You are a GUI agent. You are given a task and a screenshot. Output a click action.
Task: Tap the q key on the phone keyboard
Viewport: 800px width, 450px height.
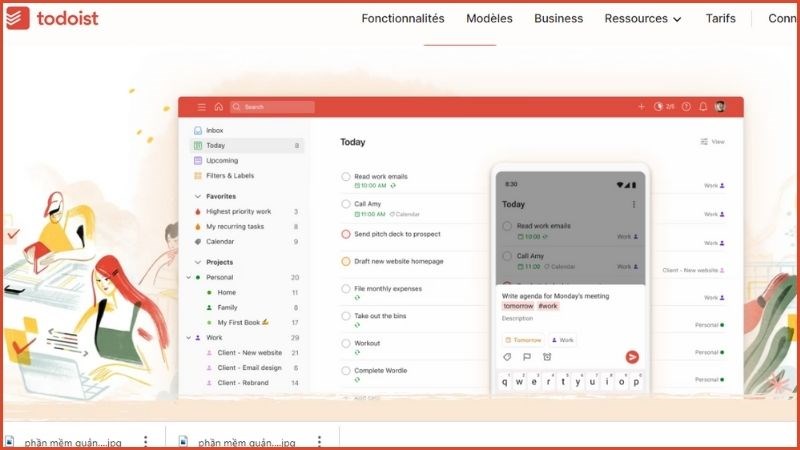pyautogui.click(x=505, y=382)
